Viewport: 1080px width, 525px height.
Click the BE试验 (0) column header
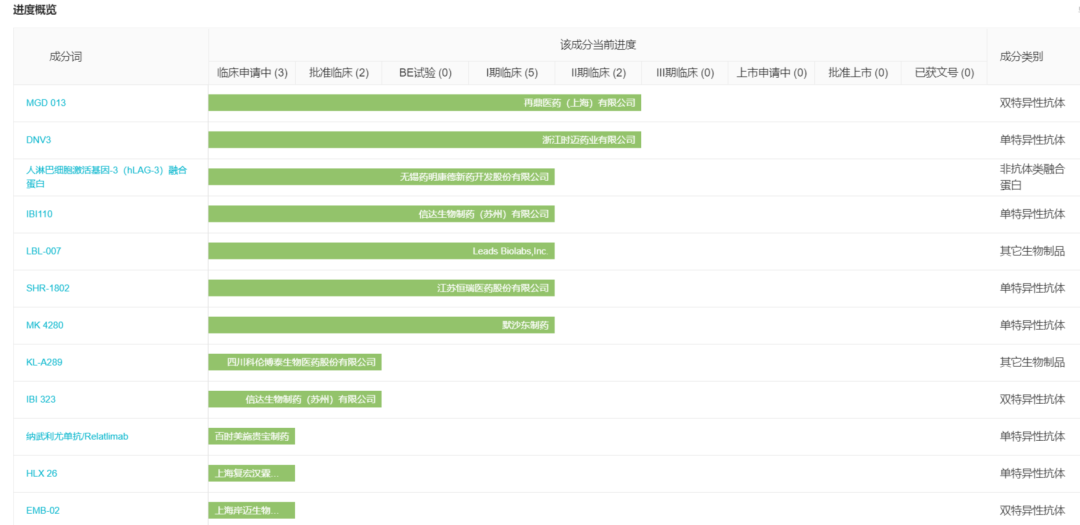(x=426, y=73)
